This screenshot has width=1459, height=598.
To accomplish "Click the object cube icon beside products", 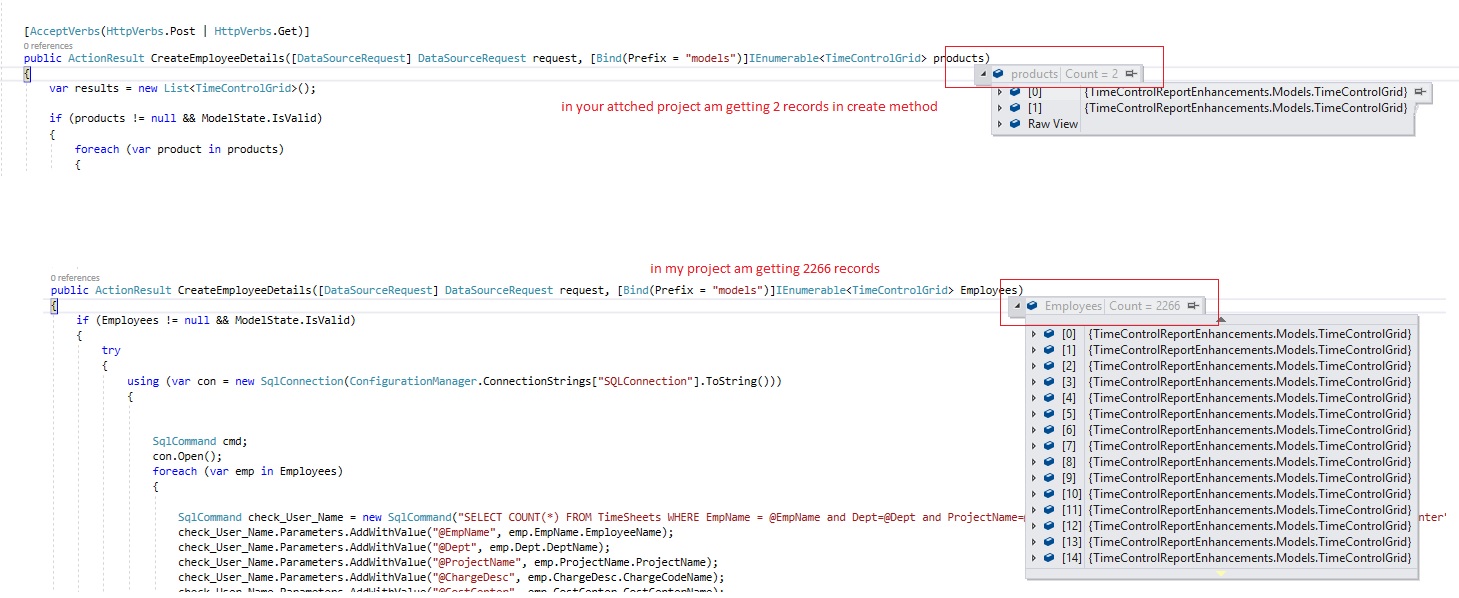I will coord(999,74).
